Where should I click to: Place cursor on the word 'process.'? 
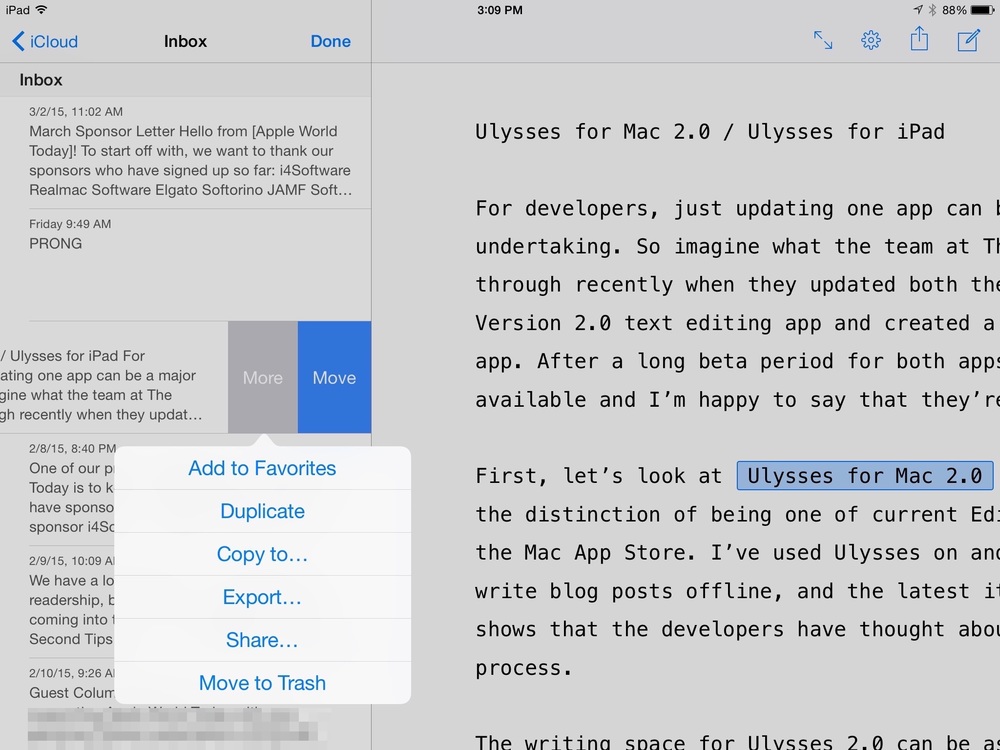[524, 668]
